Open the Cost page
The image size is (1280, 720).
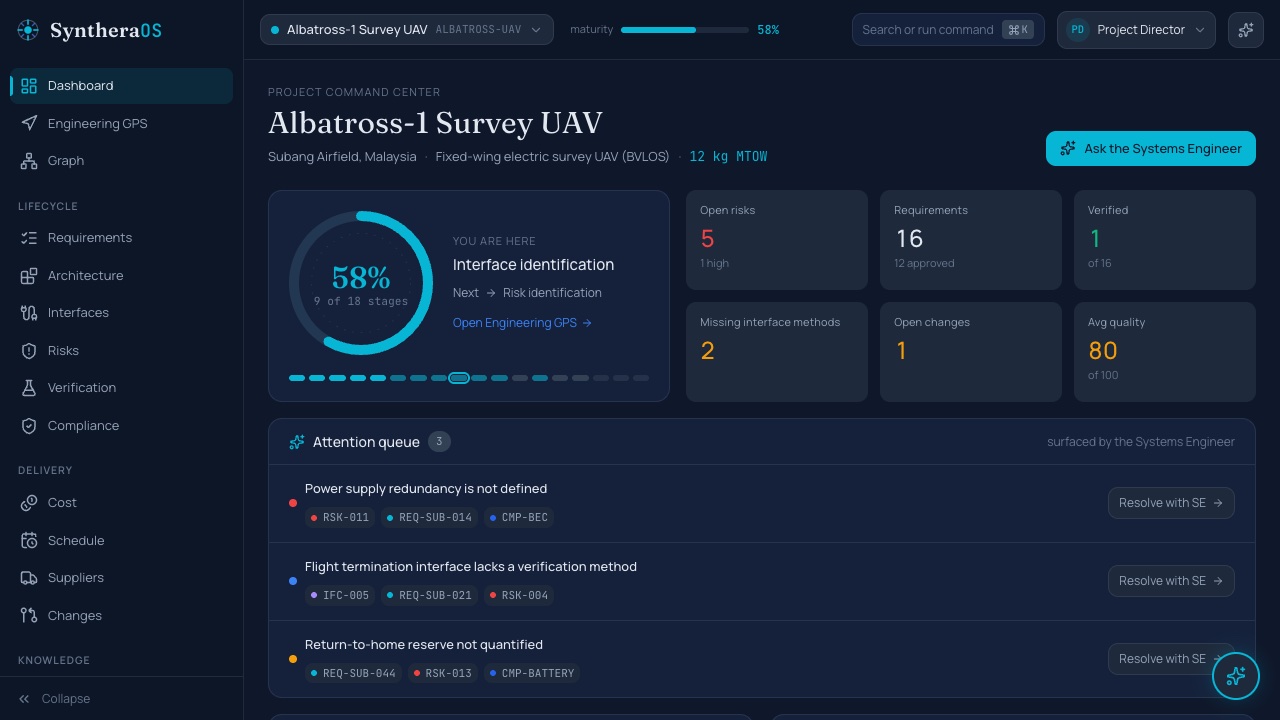(121, 503)
